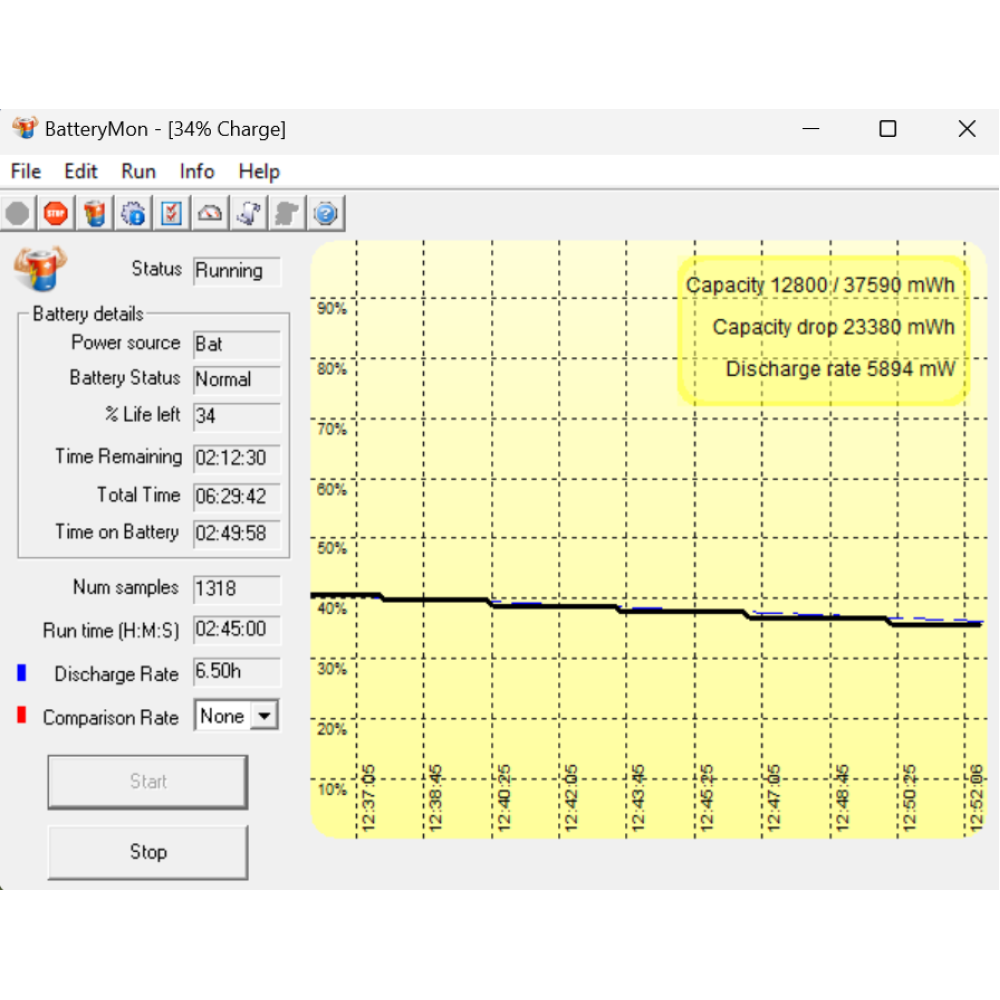Click the disabled Start button
The width and height of the screenshot is (1000, 1000).
[x=147, y=781]
